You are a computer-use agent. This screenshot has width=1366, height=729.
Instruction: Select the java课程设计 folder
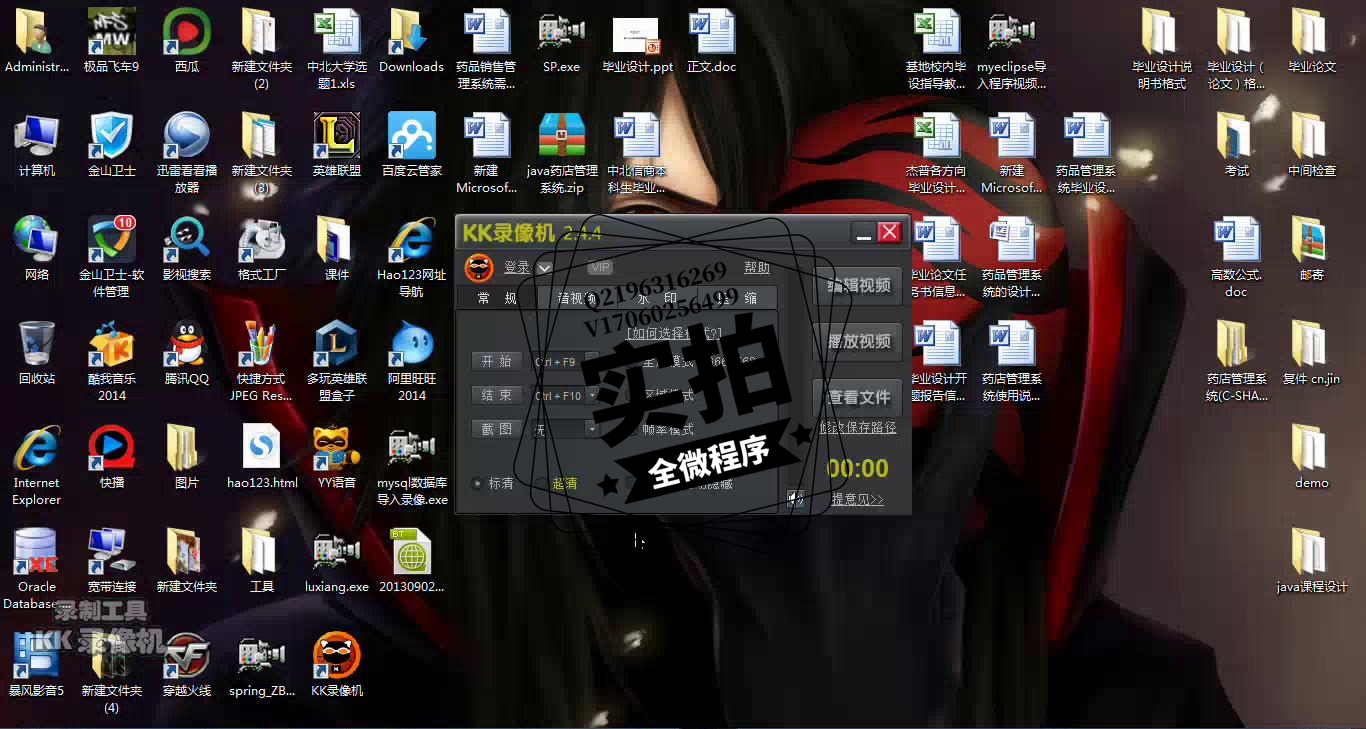click(1312, 561)
